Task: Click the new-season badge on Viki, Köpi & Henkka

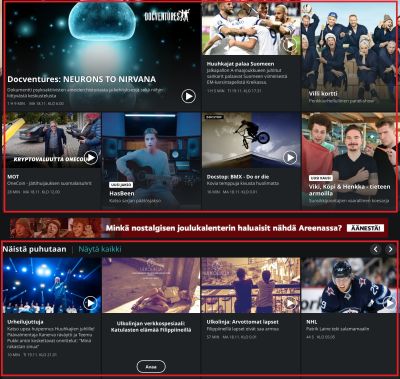Action: (321, 178)
